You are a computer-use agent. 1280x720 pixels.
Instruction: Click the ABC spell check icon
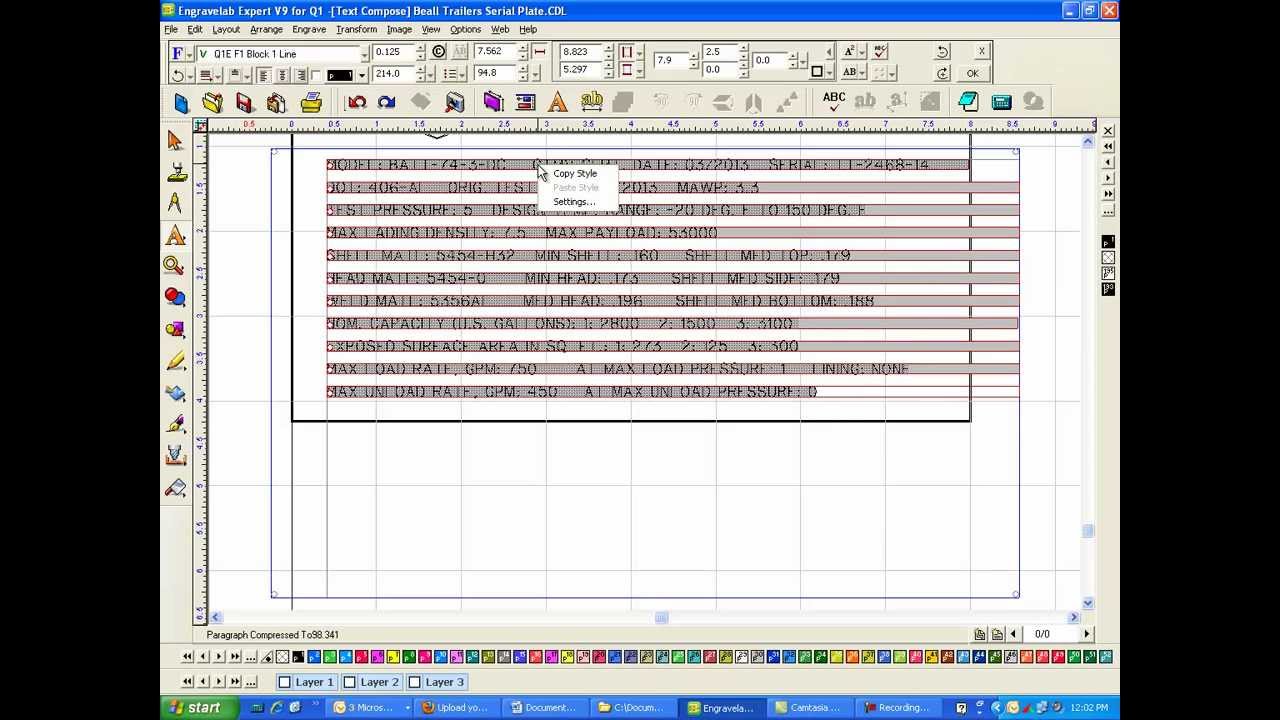coord(833,102)
